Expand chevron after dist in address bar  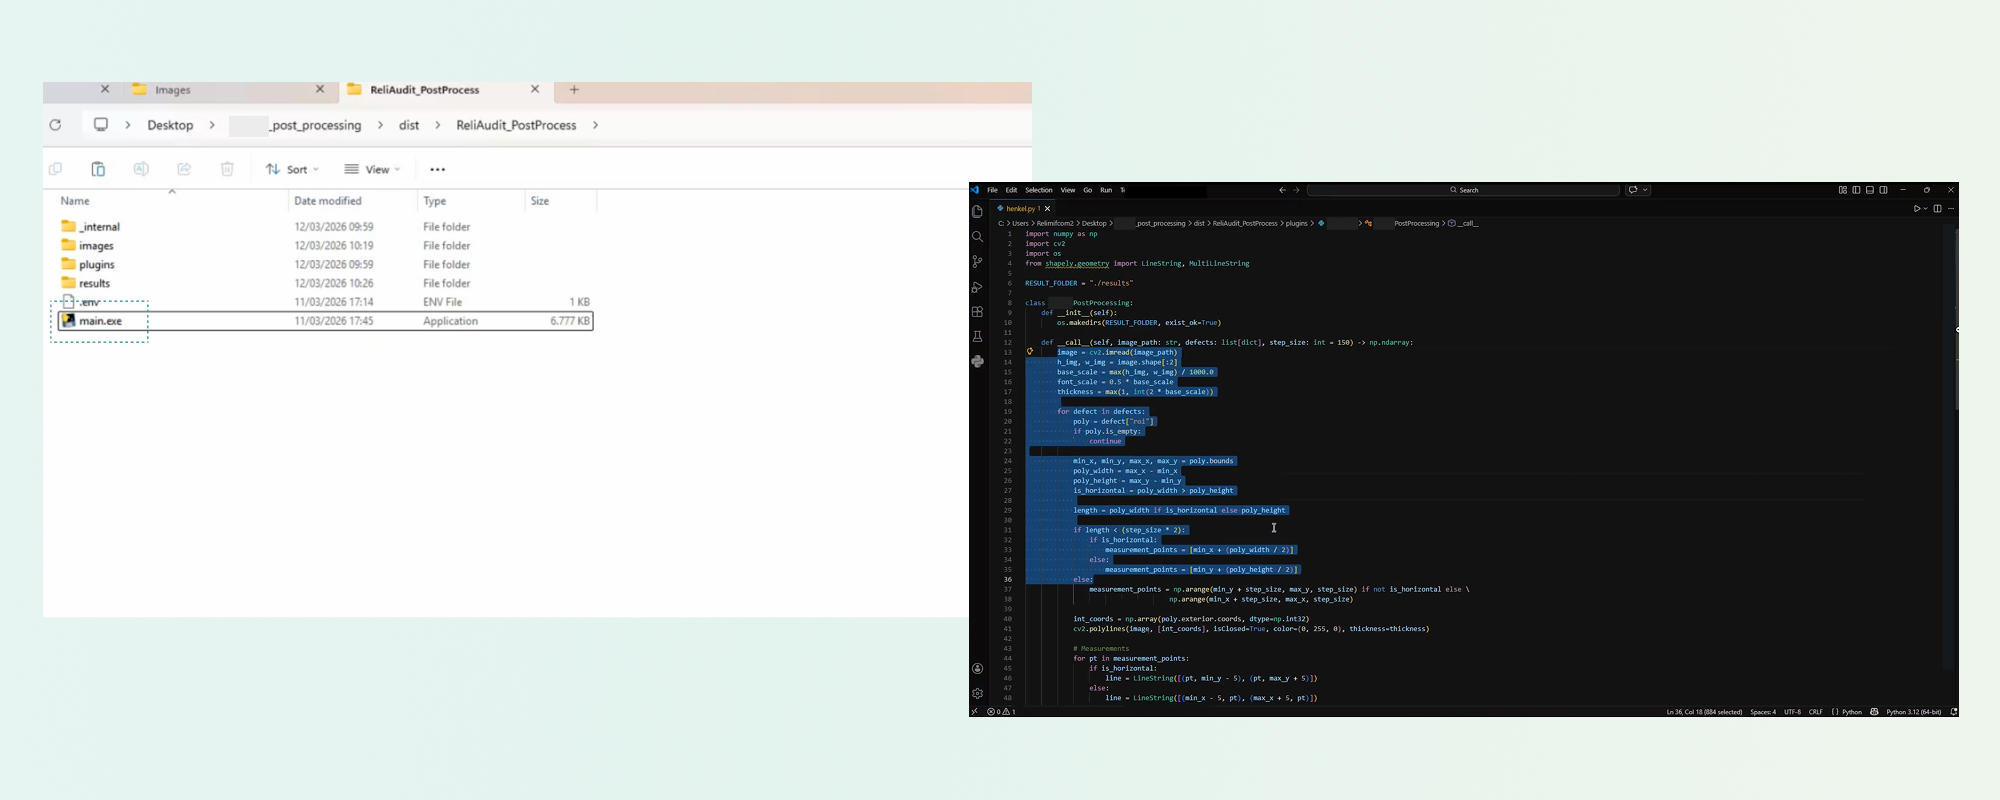click(x=438, y=125)
